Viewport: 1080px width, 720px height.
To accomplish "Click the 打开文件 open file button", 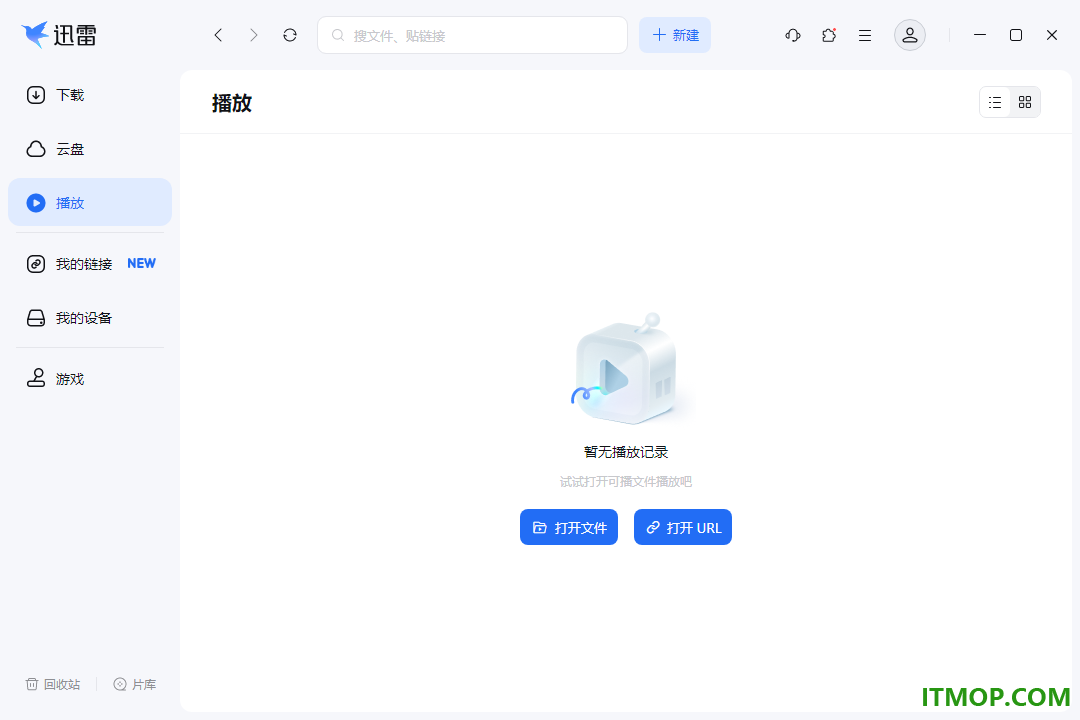I will click(569, 527).
